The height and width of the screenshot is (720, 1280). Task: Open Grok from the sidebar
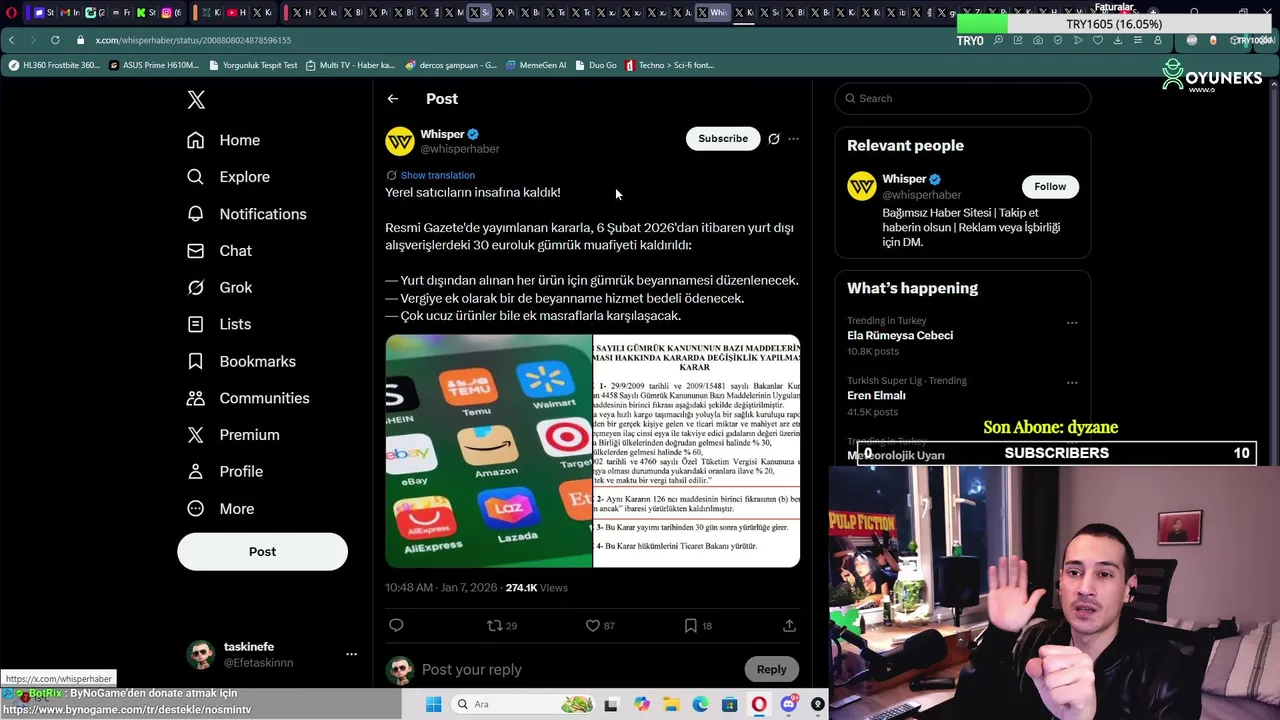coord(219,287)
